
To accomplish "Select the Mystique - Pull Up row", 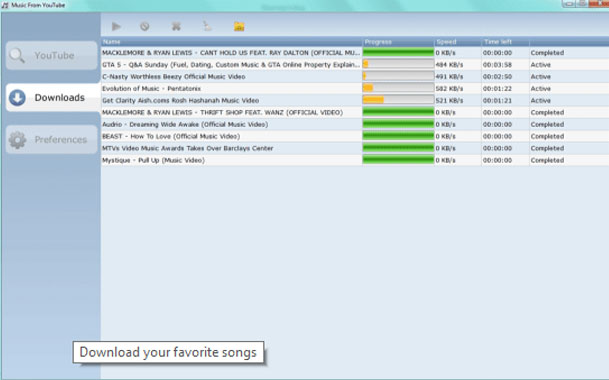I will pos(355,160).
